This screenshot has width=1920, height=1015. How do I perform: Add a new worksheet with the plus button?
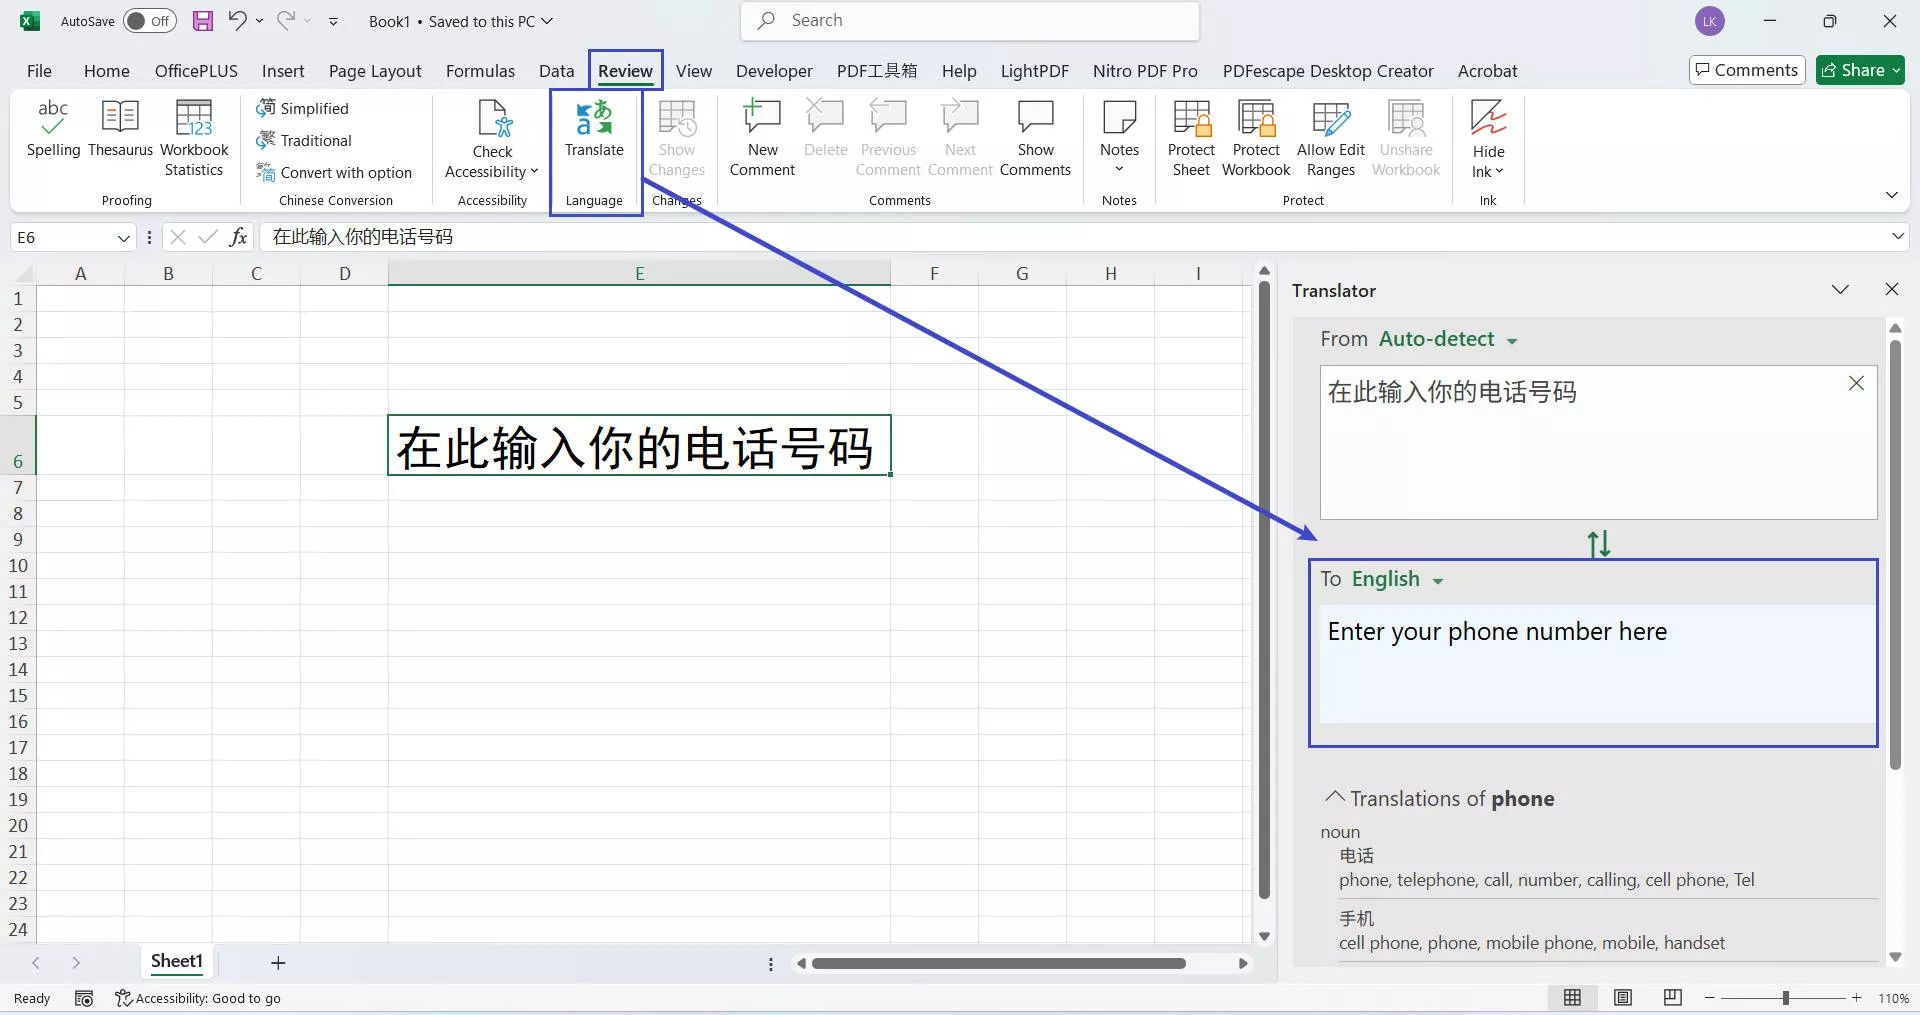pos(278,963)
